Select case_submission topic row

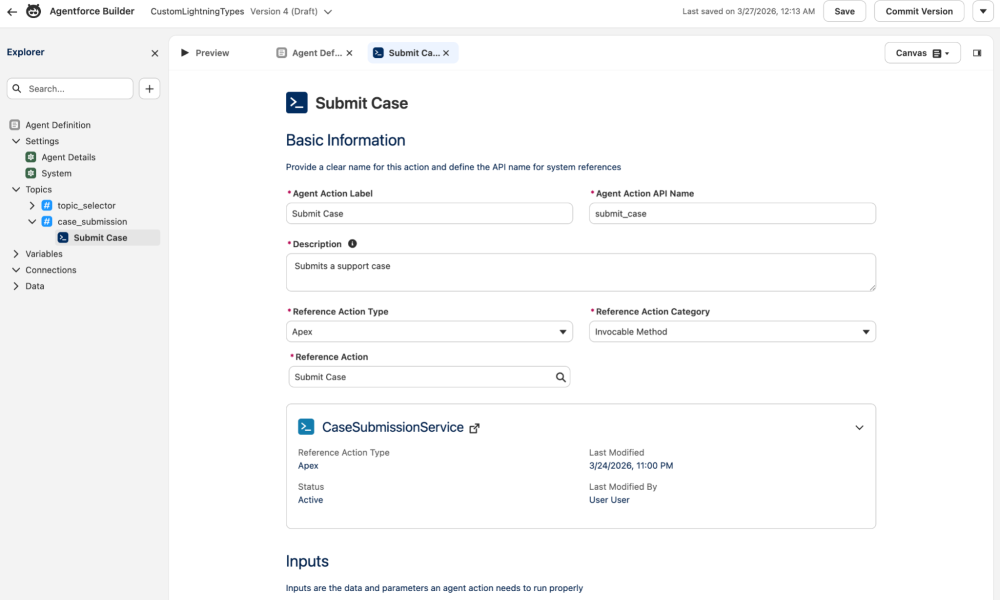pyautogui.click(x=92, y=221)
